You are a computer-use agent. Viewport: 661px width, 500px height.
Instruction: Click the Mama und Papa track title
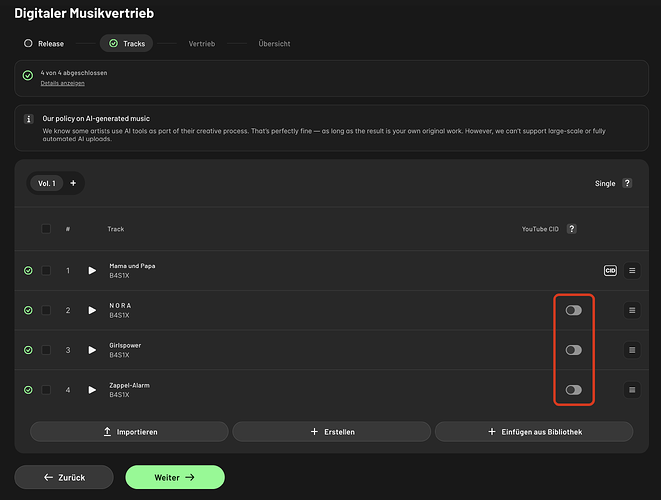pyautogui.click(x=132, y=266)
